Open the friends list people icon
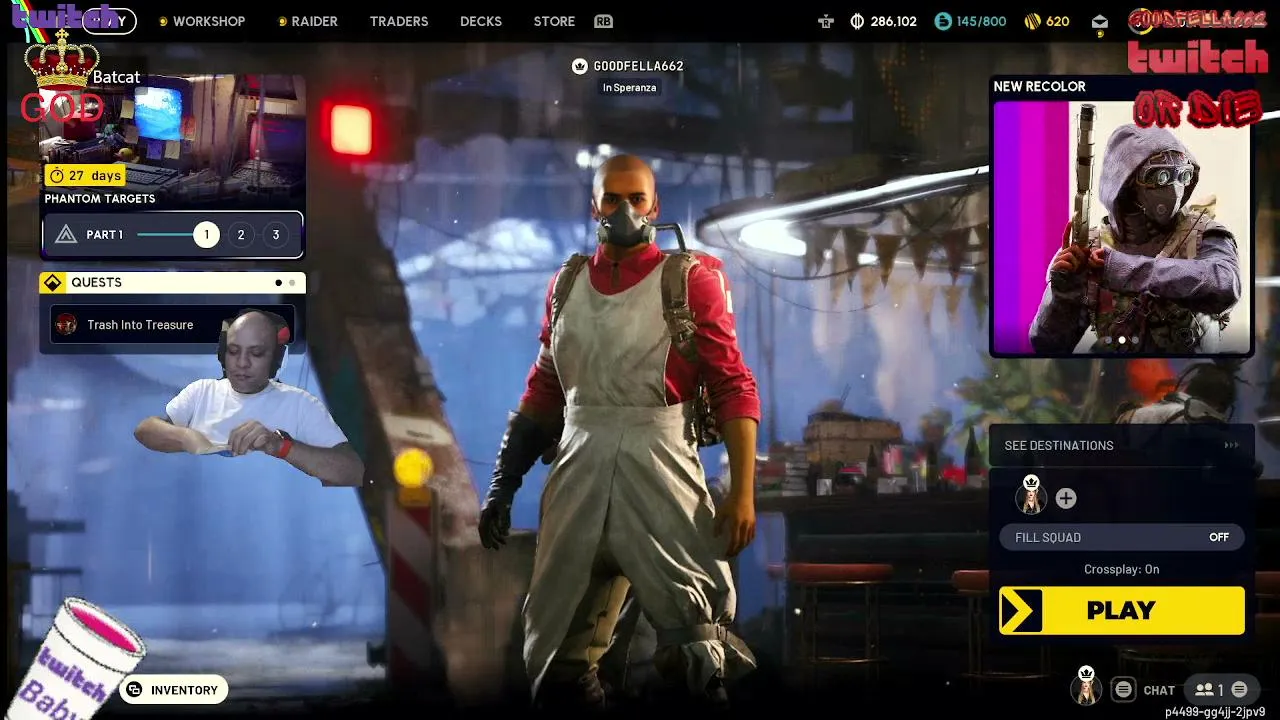Screen dimensions: 1280x720 coord(1204,690)
